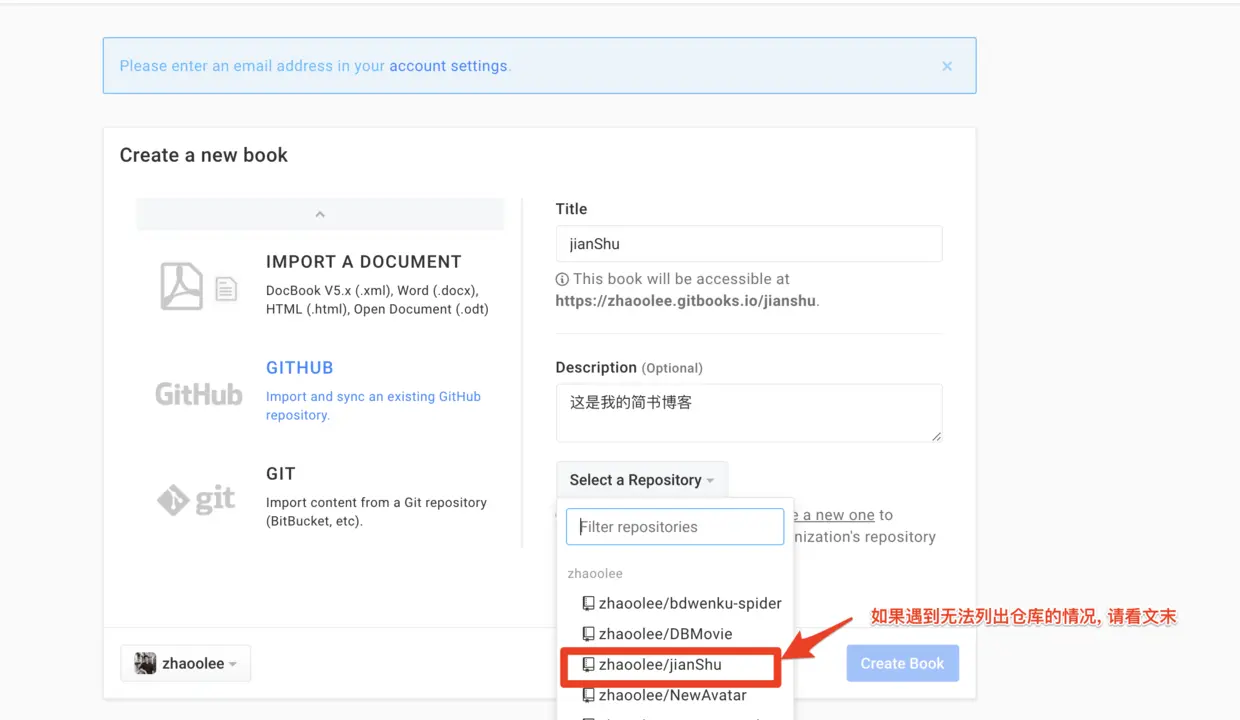Click repo icon beside zhaoolee/DBMovie
1240x720 pixels.
point(589,634)
